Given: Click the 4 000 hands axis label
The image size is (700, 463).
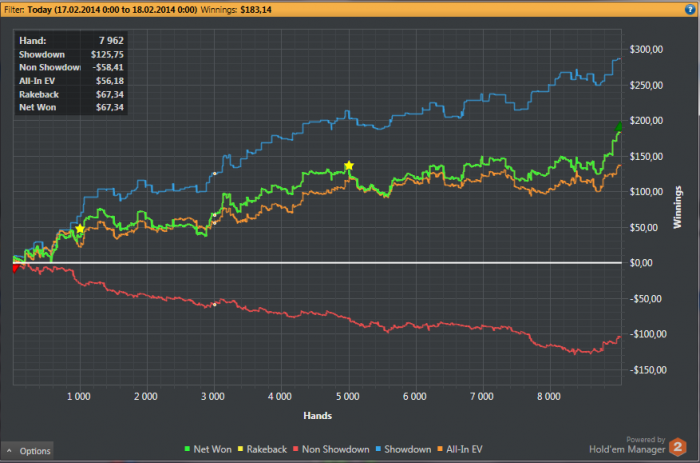Looking at the screenshot, I should pyautogui.click(x=280, y=396).
